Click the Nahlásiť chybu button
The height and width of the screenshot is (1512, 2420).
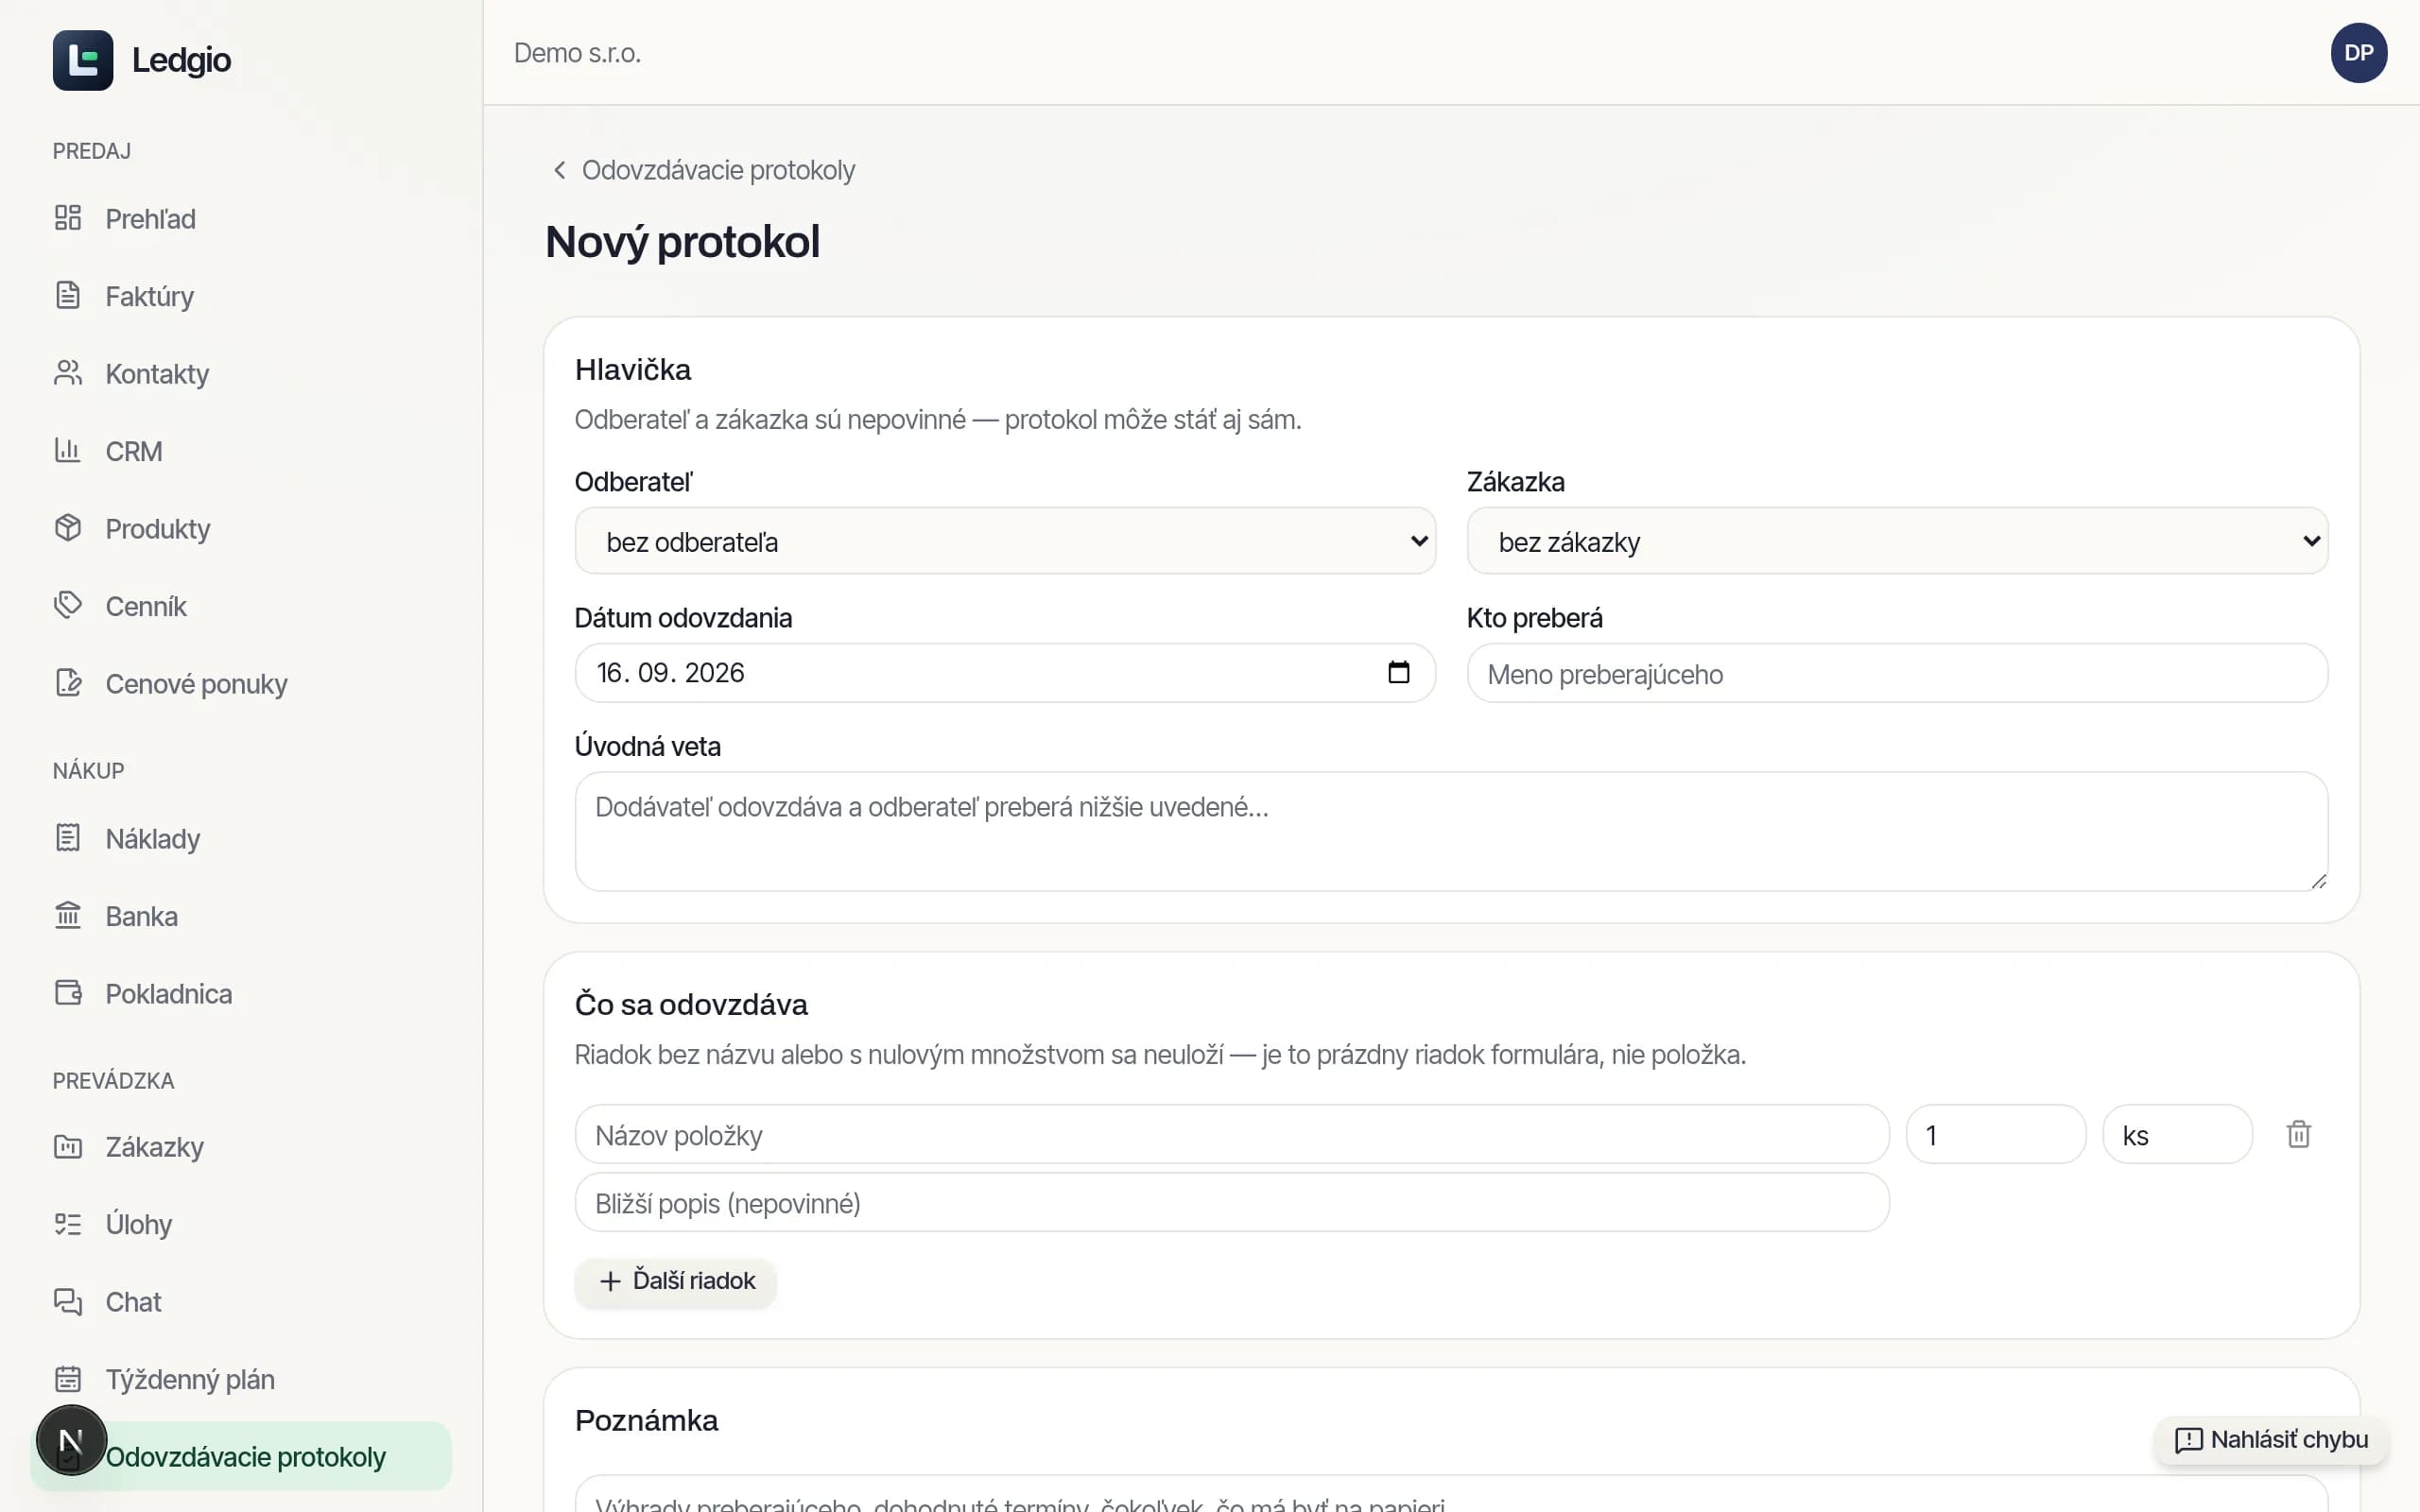2270,1440
